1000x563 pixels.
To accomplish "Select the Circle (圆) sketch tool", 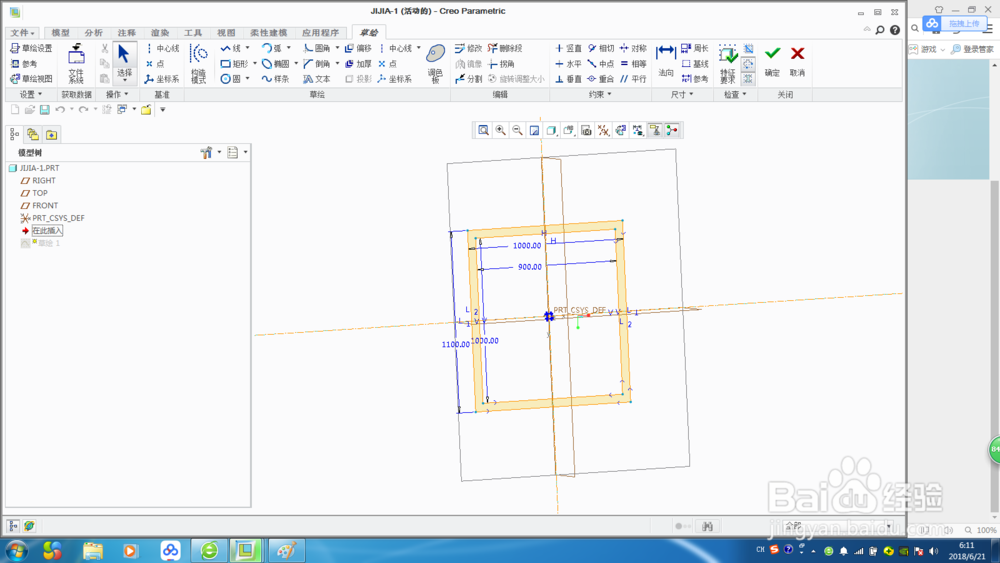I will click(x=231, y=79).
